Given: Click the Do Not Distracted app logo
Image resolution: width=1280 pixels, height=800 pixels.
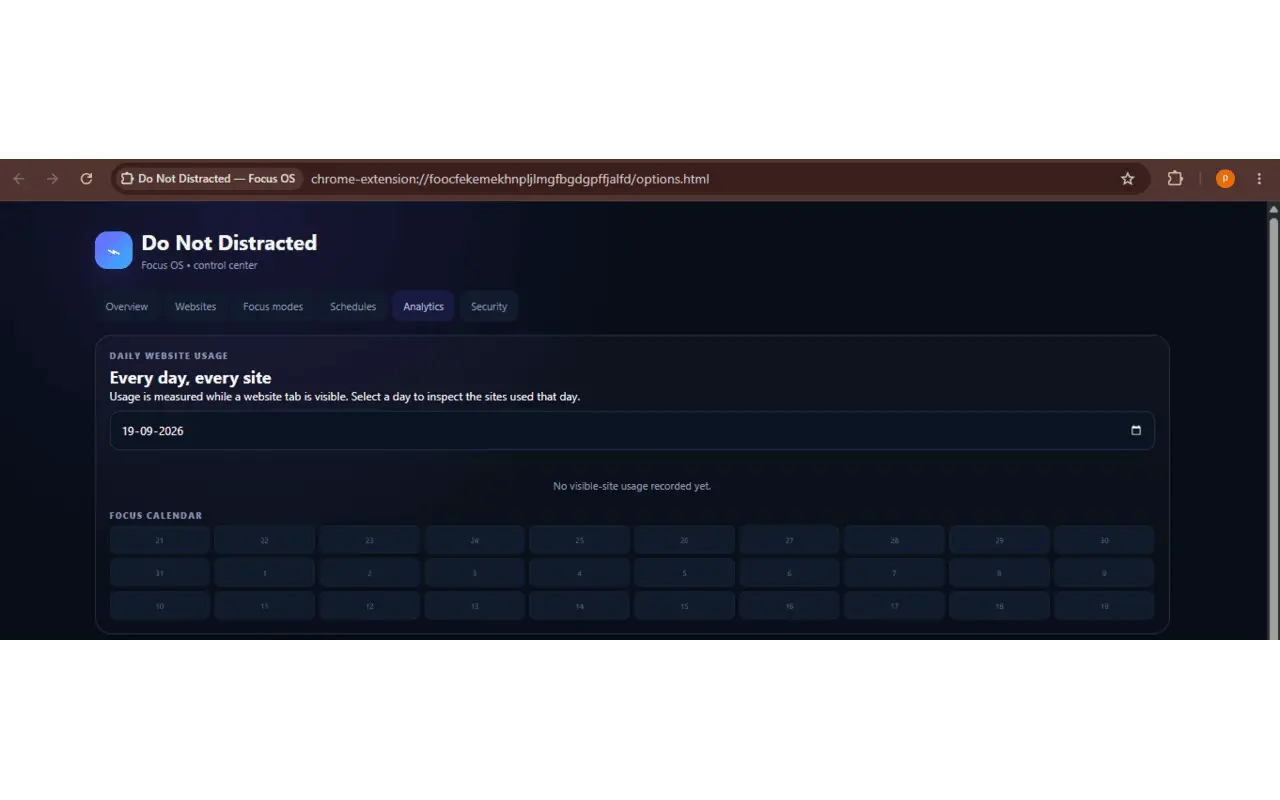Looking at the screenshot, I should click(114, 251).
